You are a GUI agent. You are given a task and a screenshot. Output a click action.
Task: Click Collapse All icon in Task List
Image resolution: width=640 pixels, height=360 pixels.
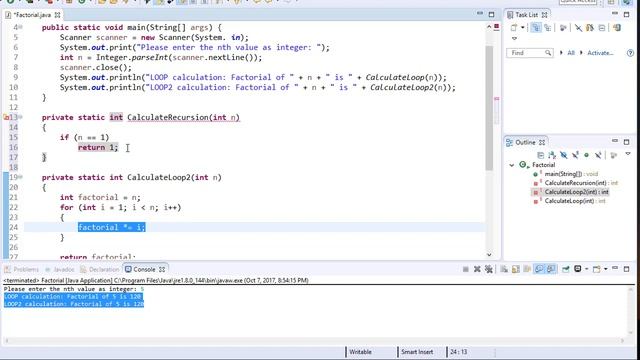[602, 28]
